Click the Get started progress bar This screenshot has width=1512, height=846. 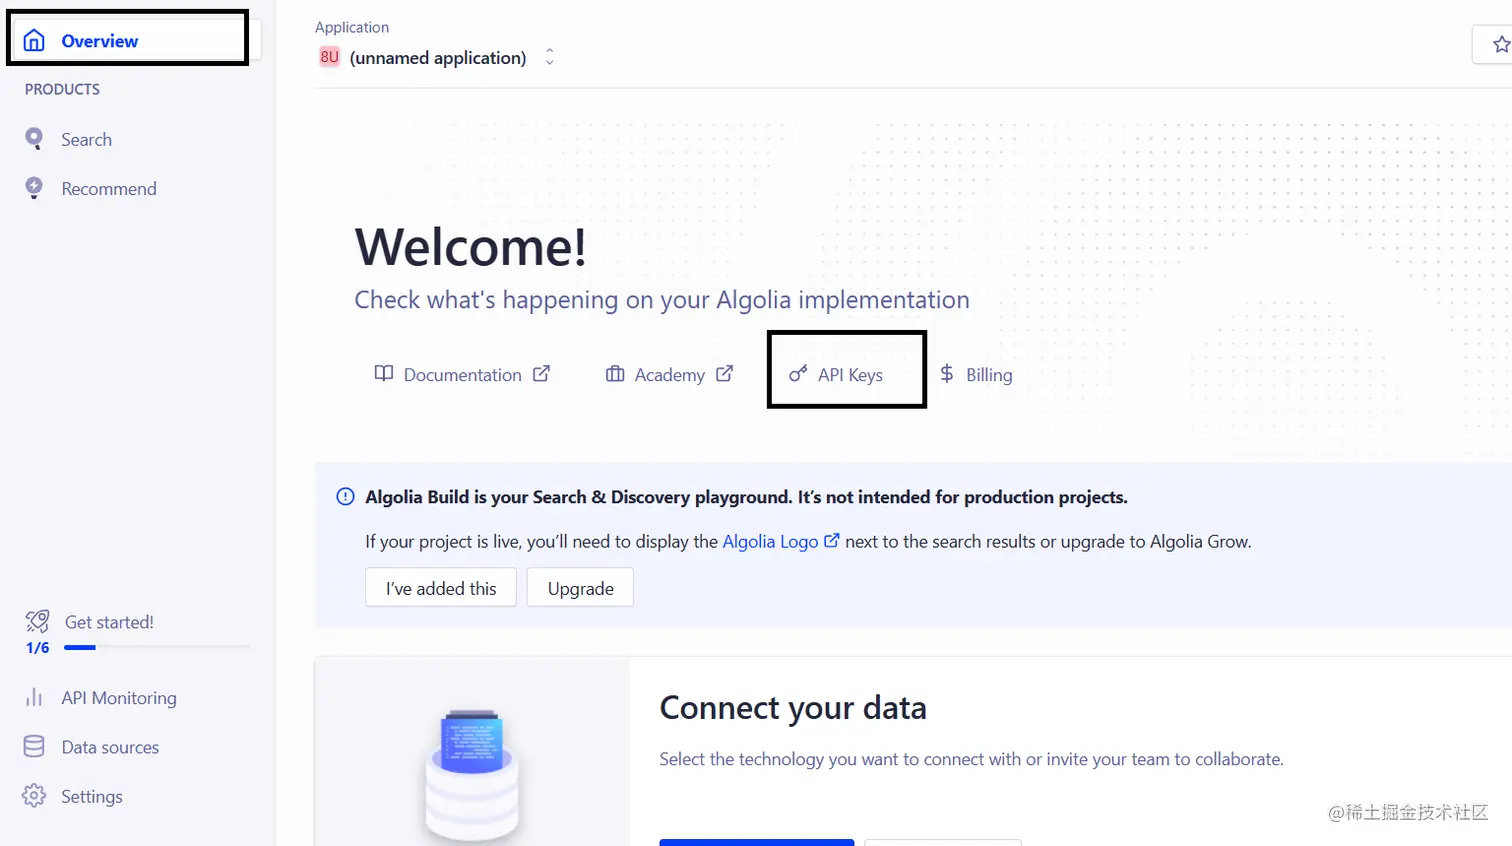tap(156, 648)
